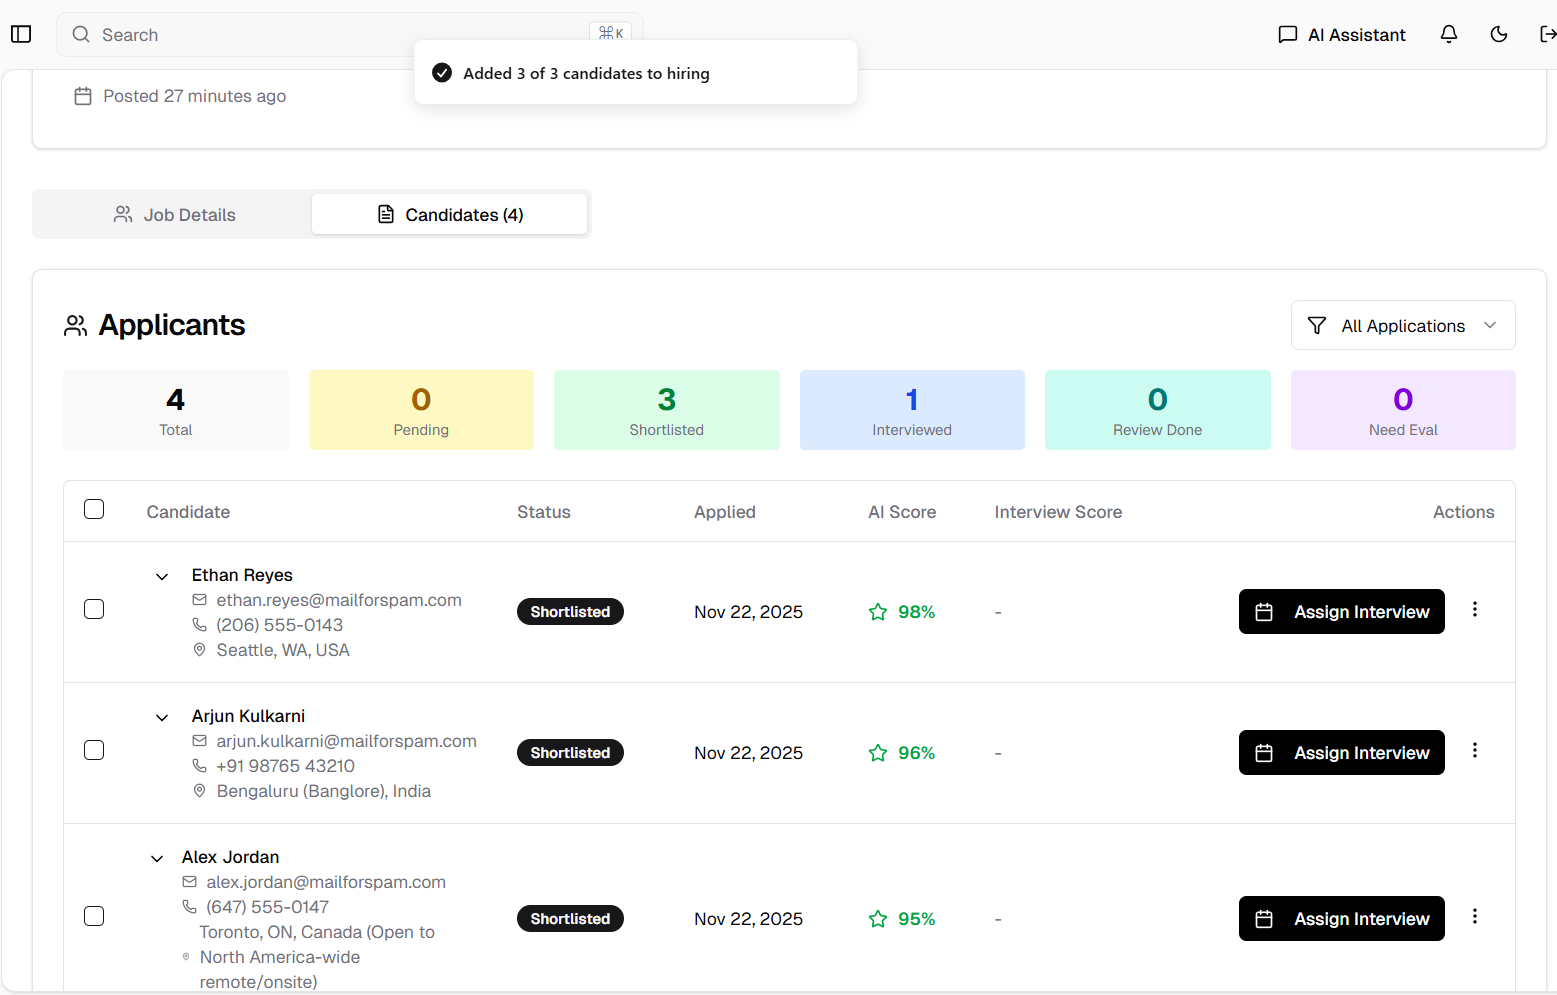Select all candidates checkbox in header
This screenshot has width=1557, height=995.
pyautogui.click(x=94, y=510)
